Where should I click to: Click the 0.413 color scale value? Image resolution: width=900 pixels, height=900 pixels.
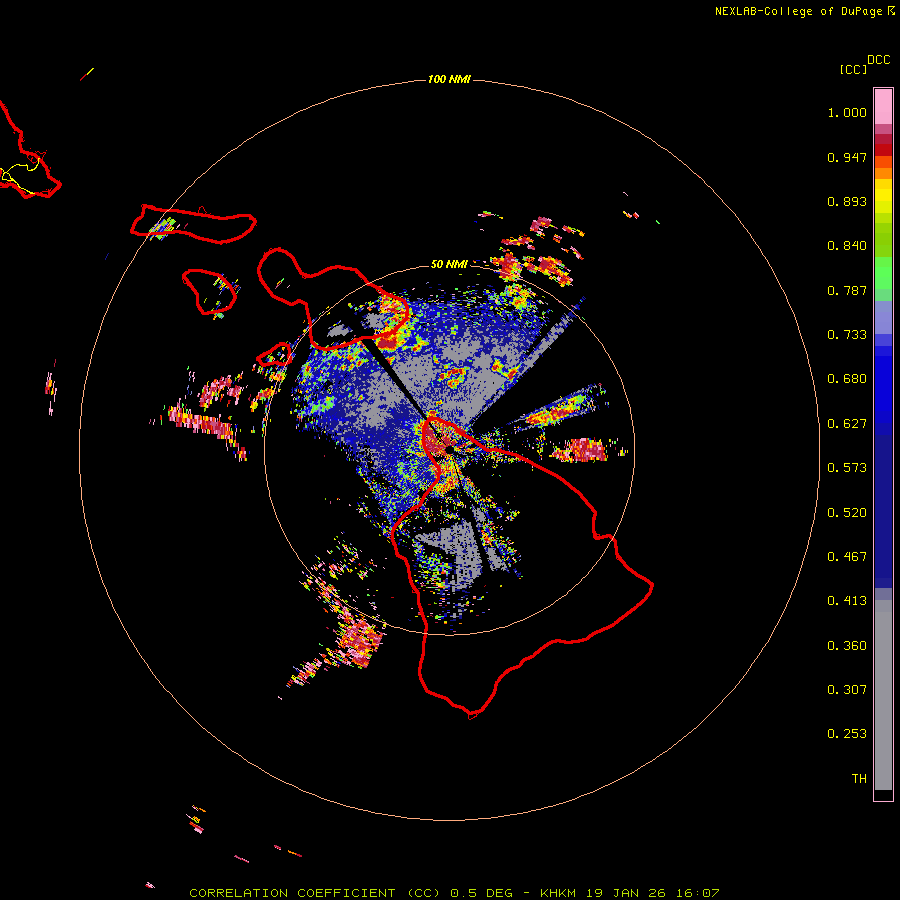[x=847, y=601]
